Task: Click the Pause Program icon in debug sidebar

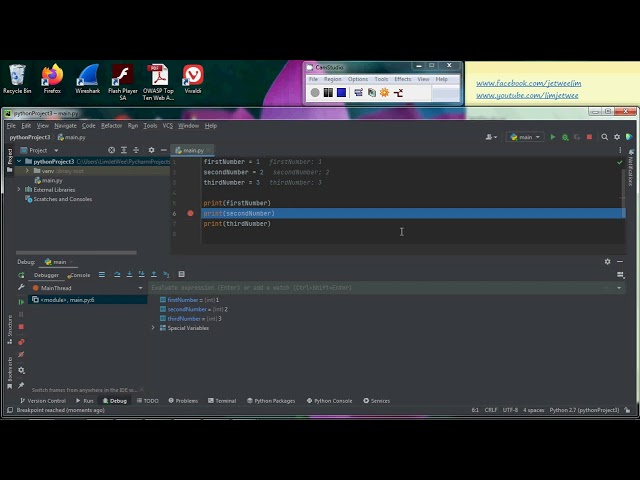Action: [x=21, y=314]
